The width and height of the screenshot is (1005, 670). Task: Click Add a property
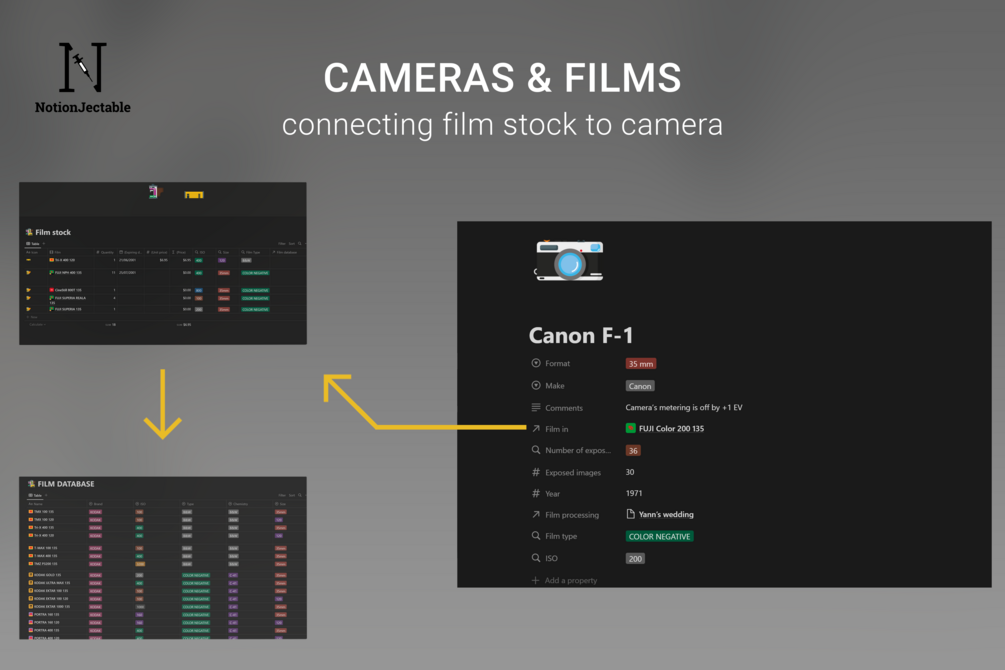pyautogui.click(x=564, y=580)
